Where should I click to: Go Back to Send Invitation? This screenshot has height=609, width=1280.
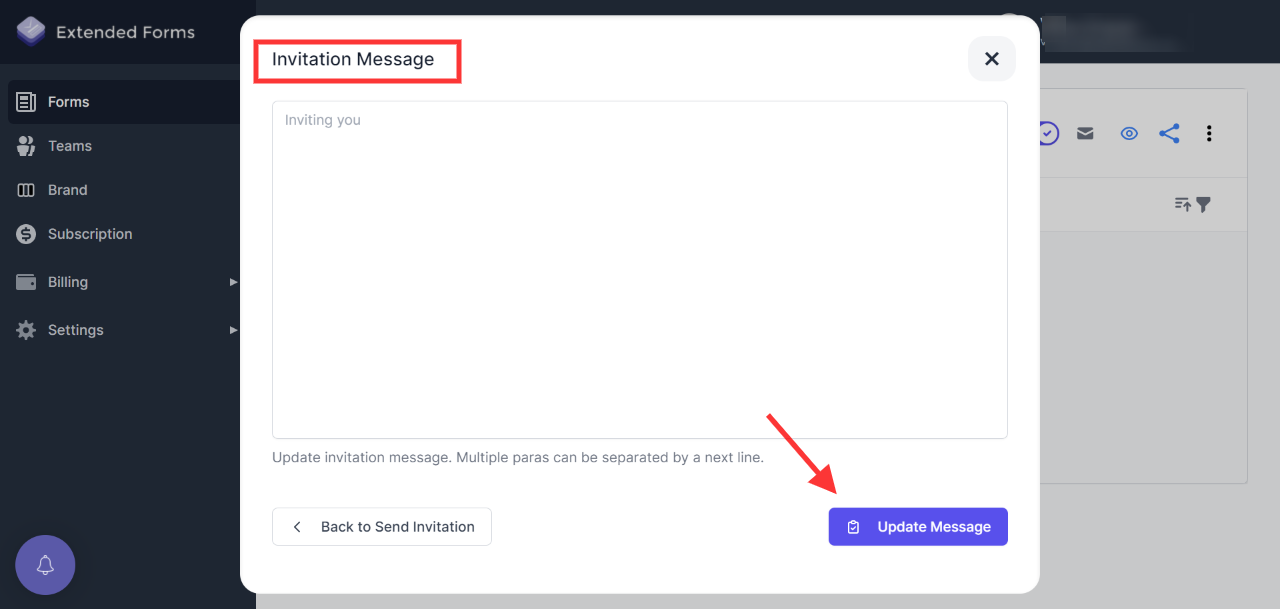381,526
